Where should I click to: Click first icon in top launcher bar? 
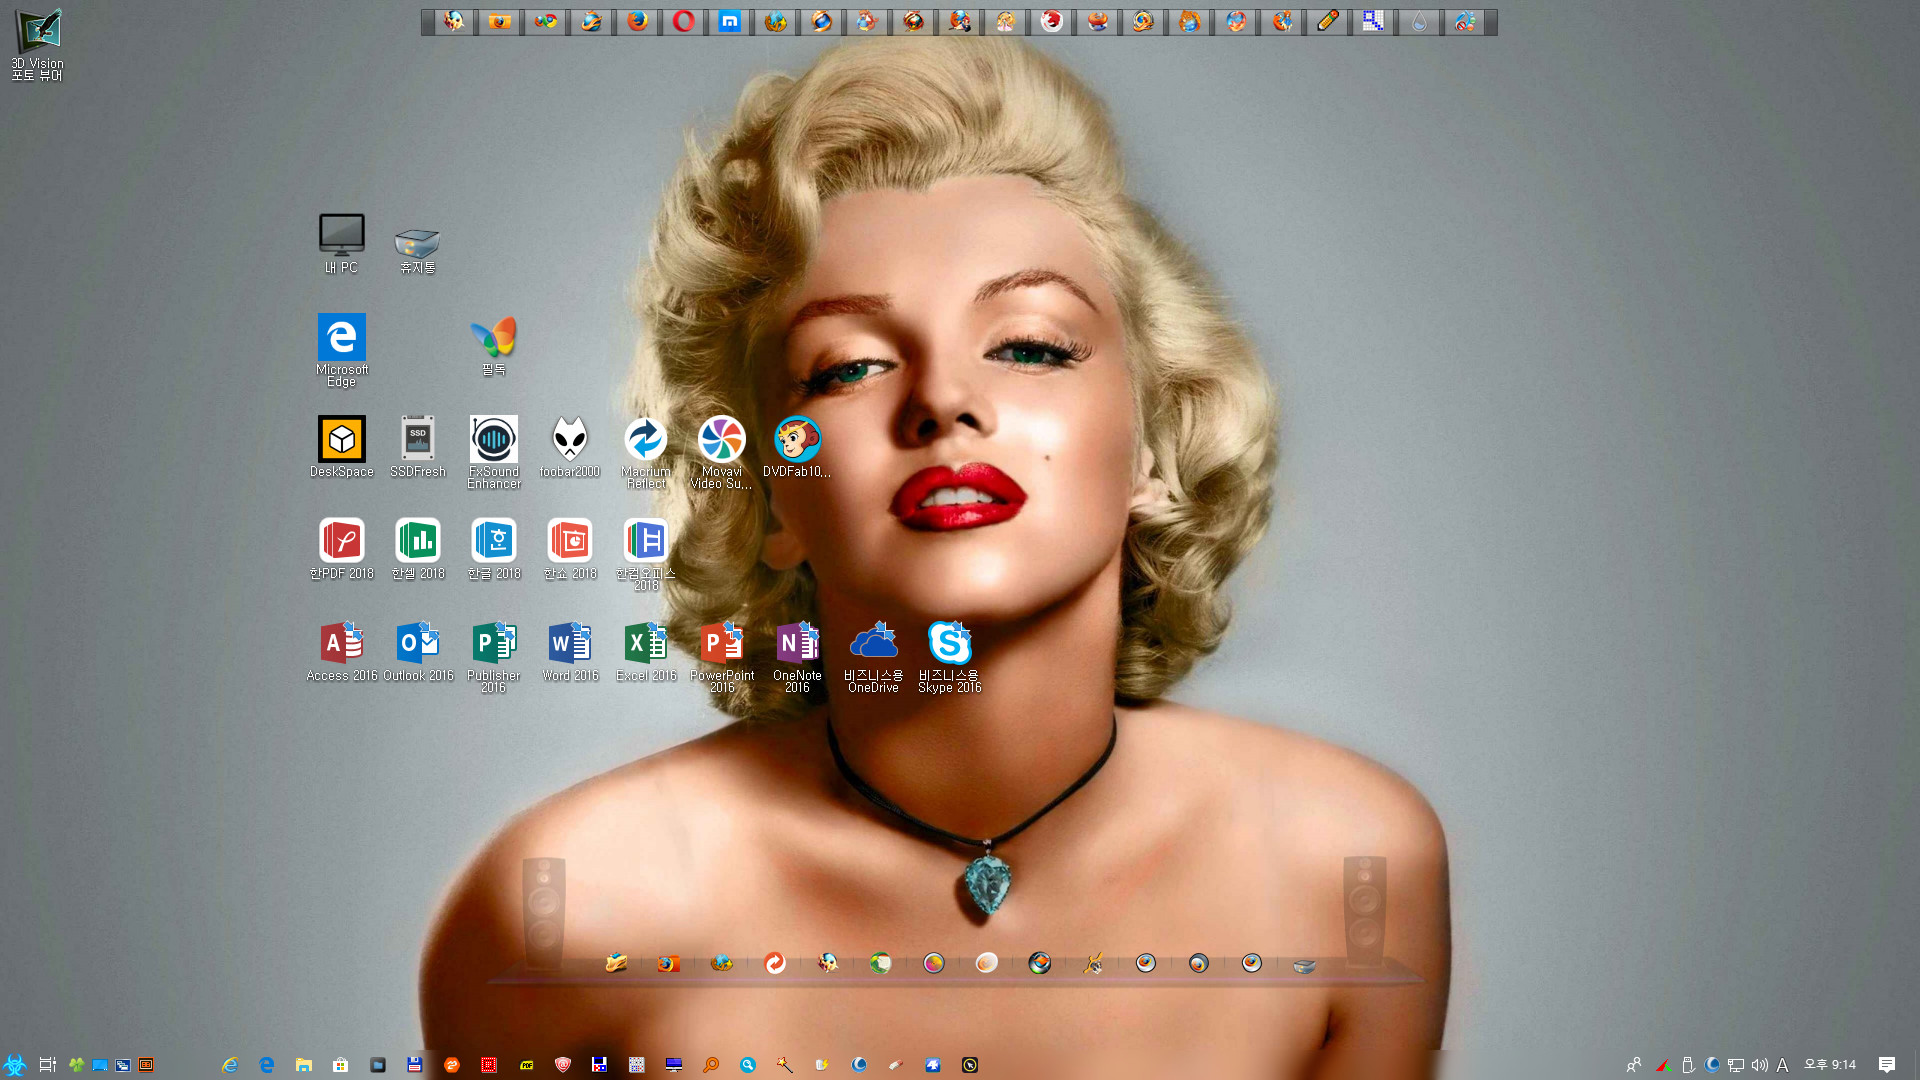[x=454, y=21]
